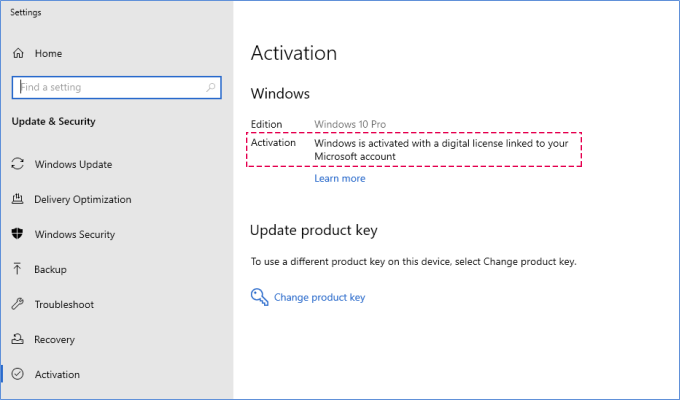Screen dimensions: 680x400
Task: Click the Windows Security shield icon
Action: tap(18, 234)
